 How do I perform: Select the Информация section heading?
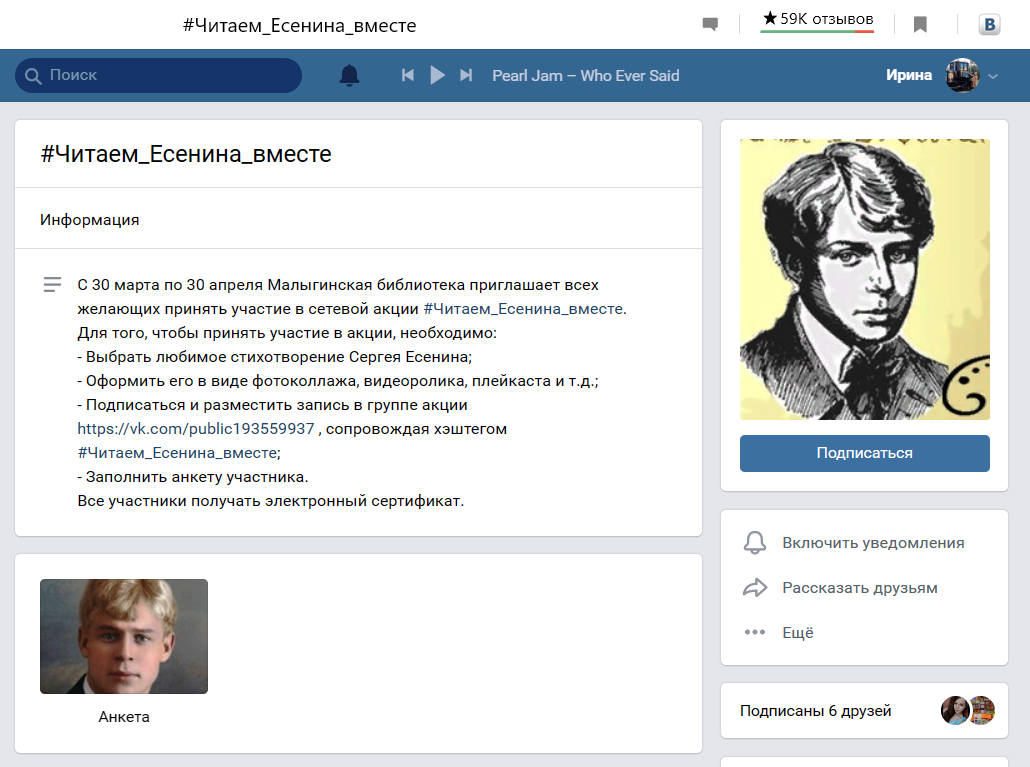pyautogui.click(x=90, y=220)
